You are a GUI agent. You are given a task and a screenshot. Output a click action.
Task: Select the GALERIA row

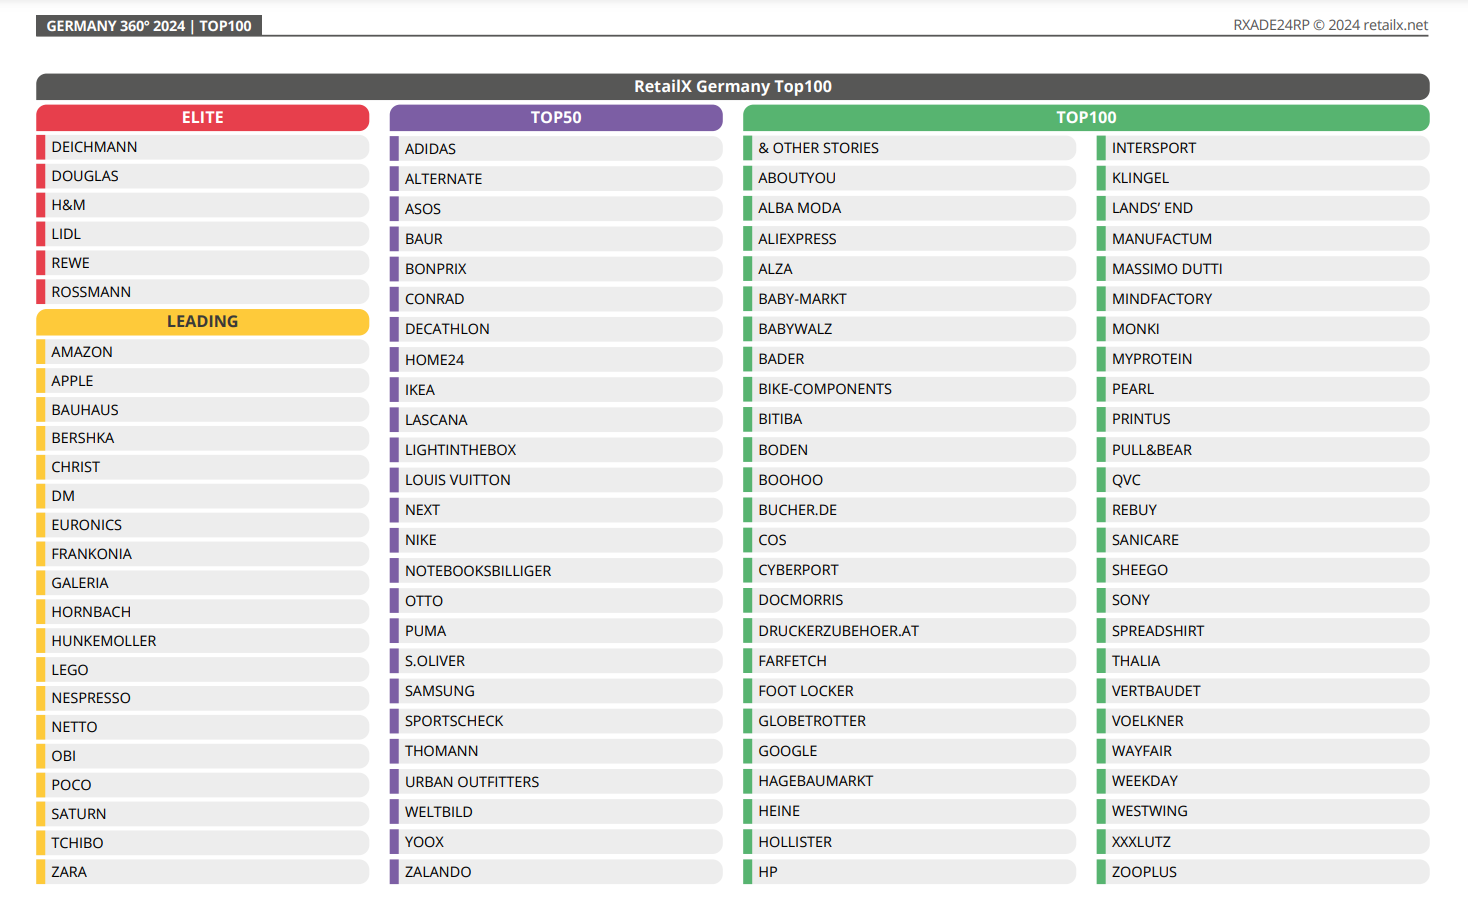point(202,583)
